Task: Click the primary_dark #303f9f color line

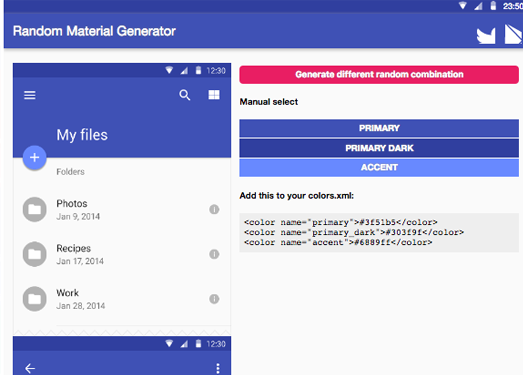Action: coord(354,232)
